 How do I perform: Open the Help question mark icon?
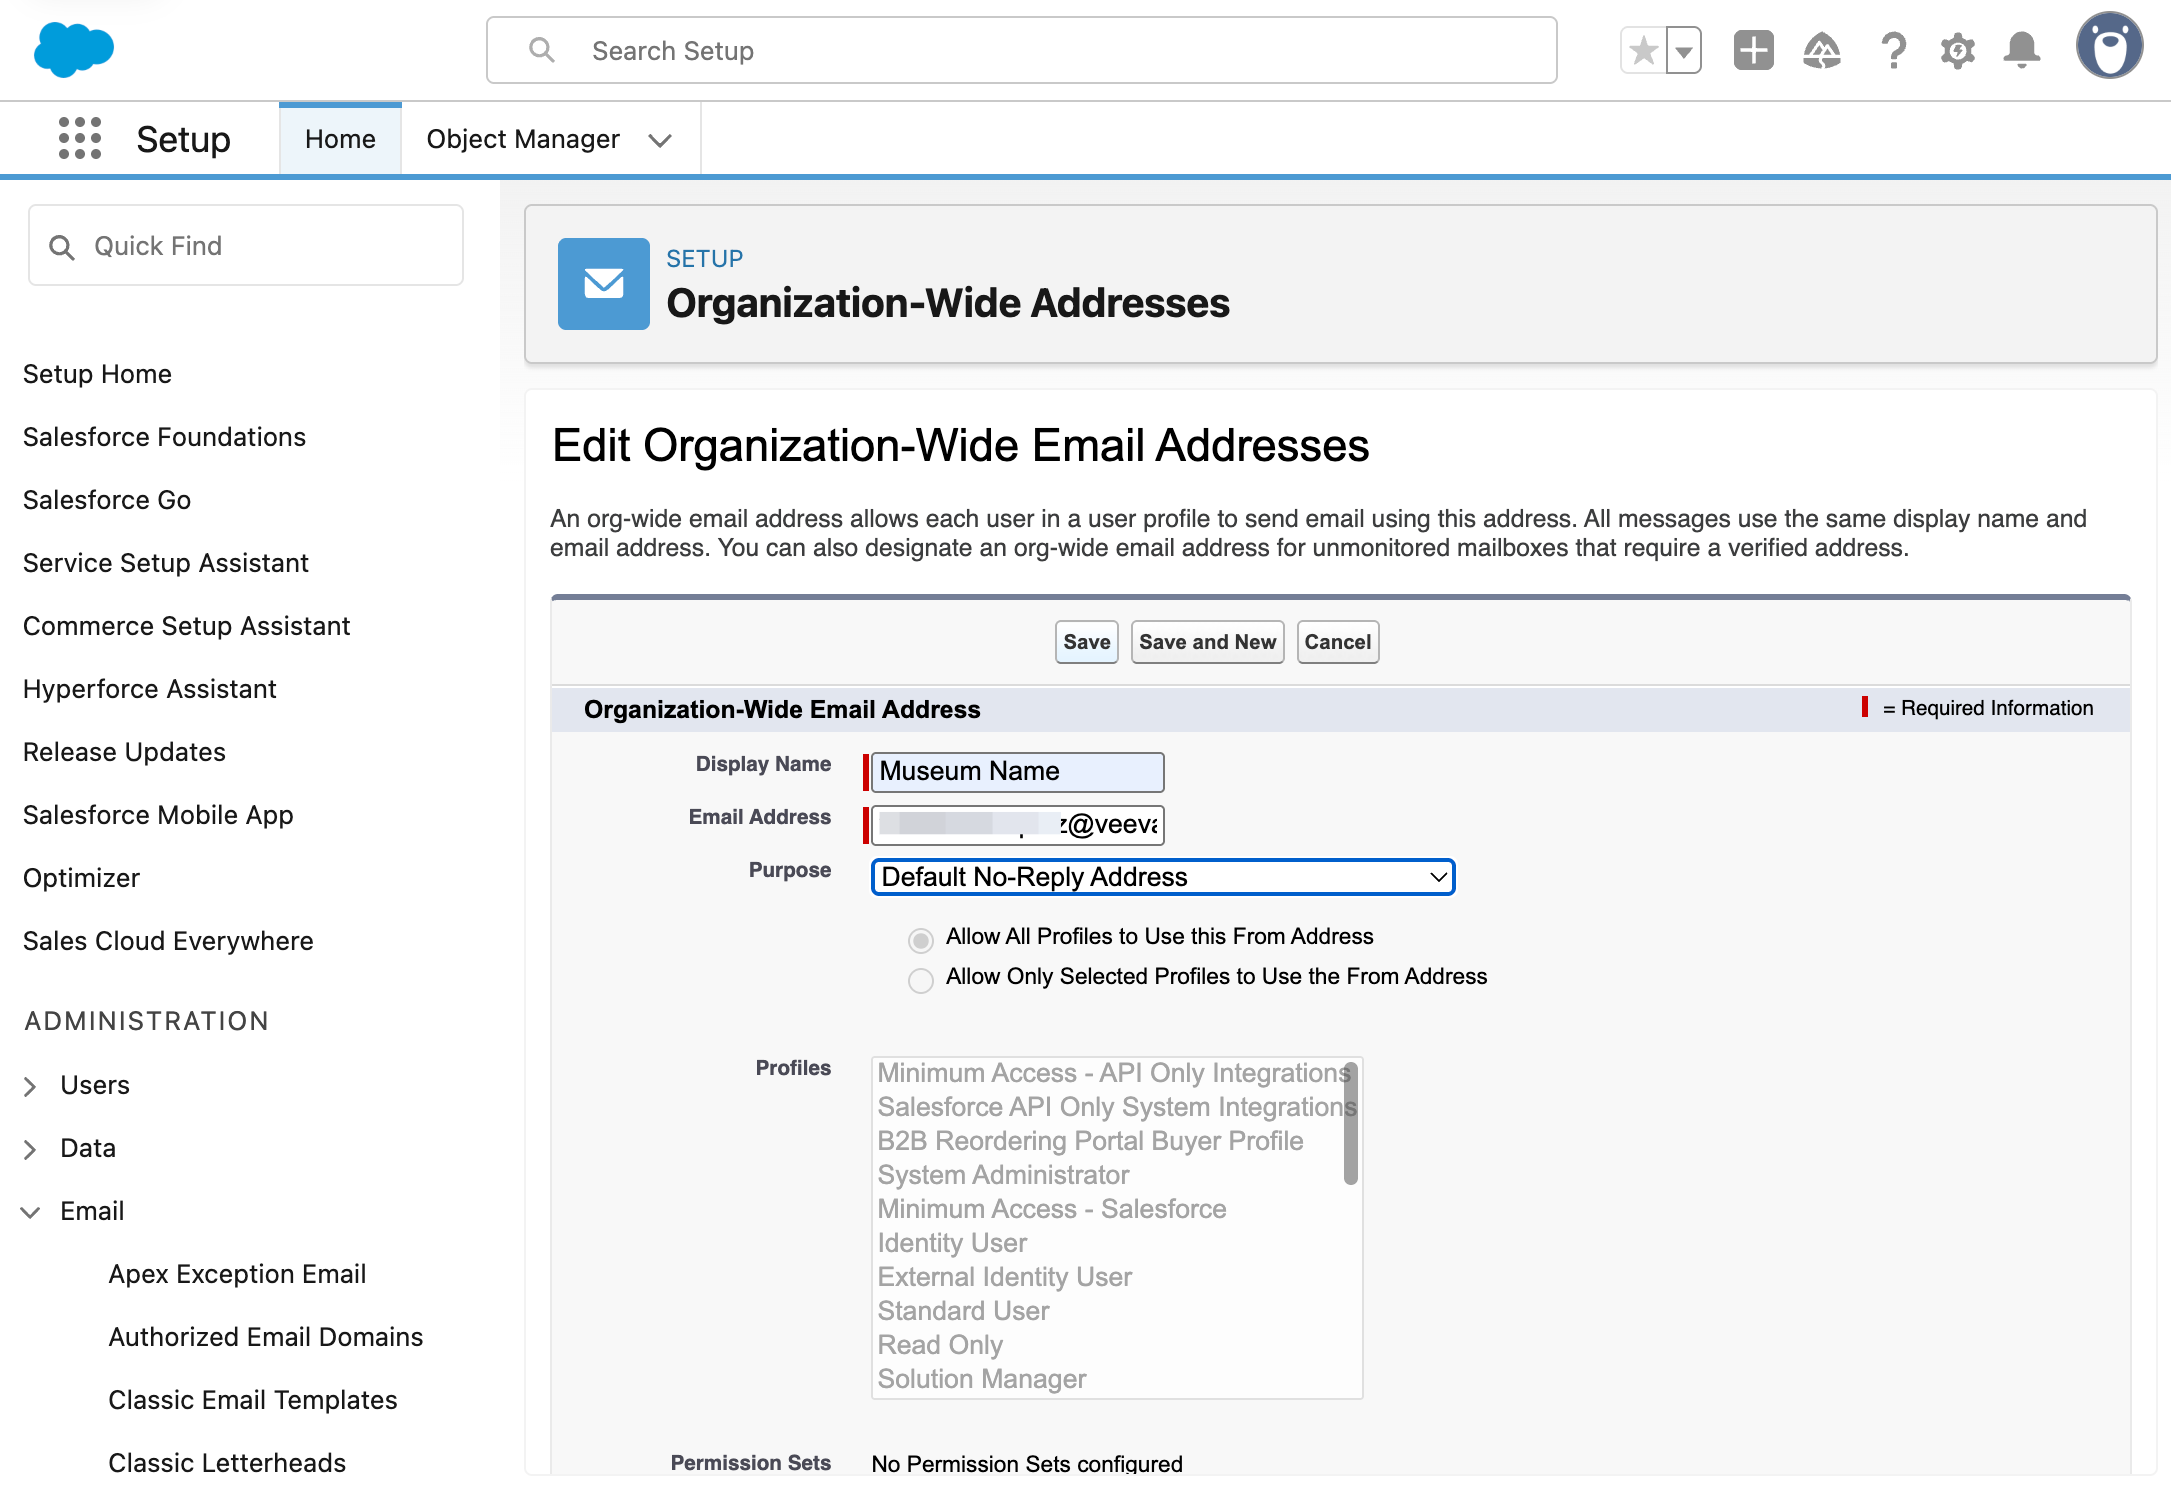pos(1892,50)
